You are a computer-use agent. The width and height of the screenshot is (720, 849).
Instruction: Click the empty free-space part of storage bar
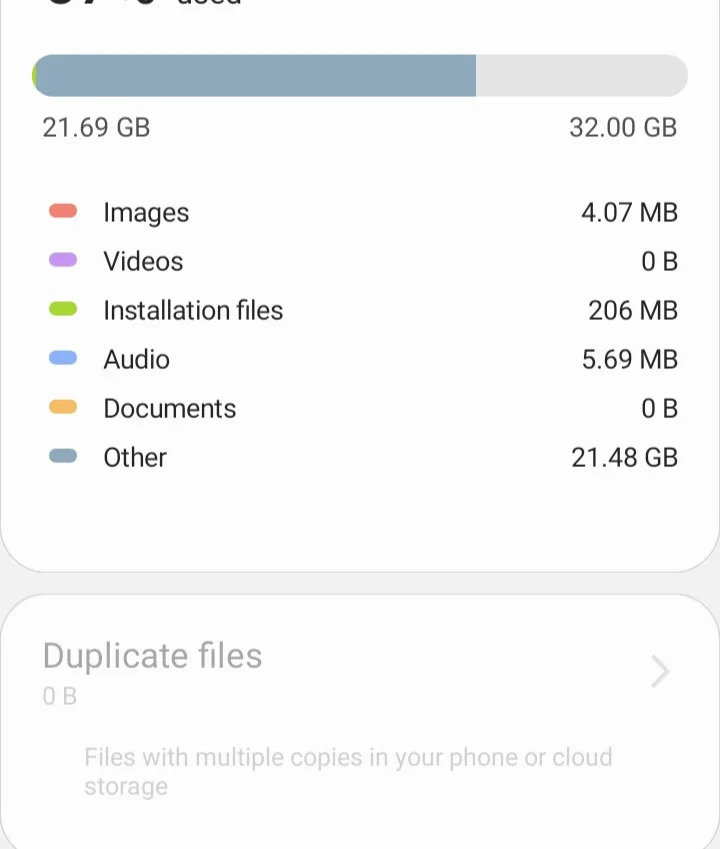(x=580, y=76)
